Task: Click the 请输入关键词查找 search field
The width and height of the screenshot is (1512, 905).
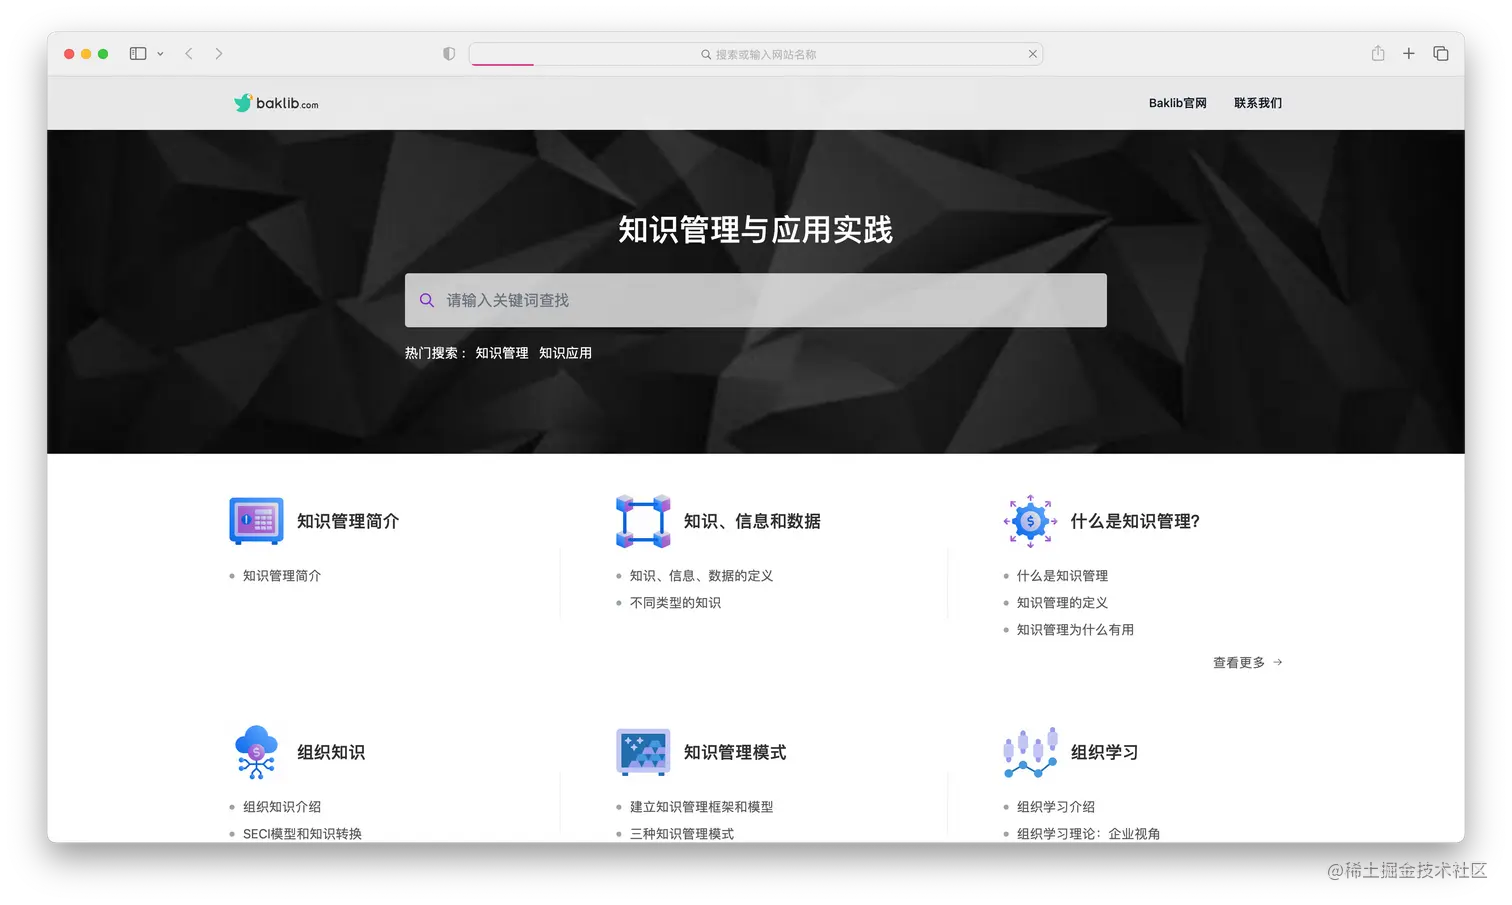Action: coord(756,300)
